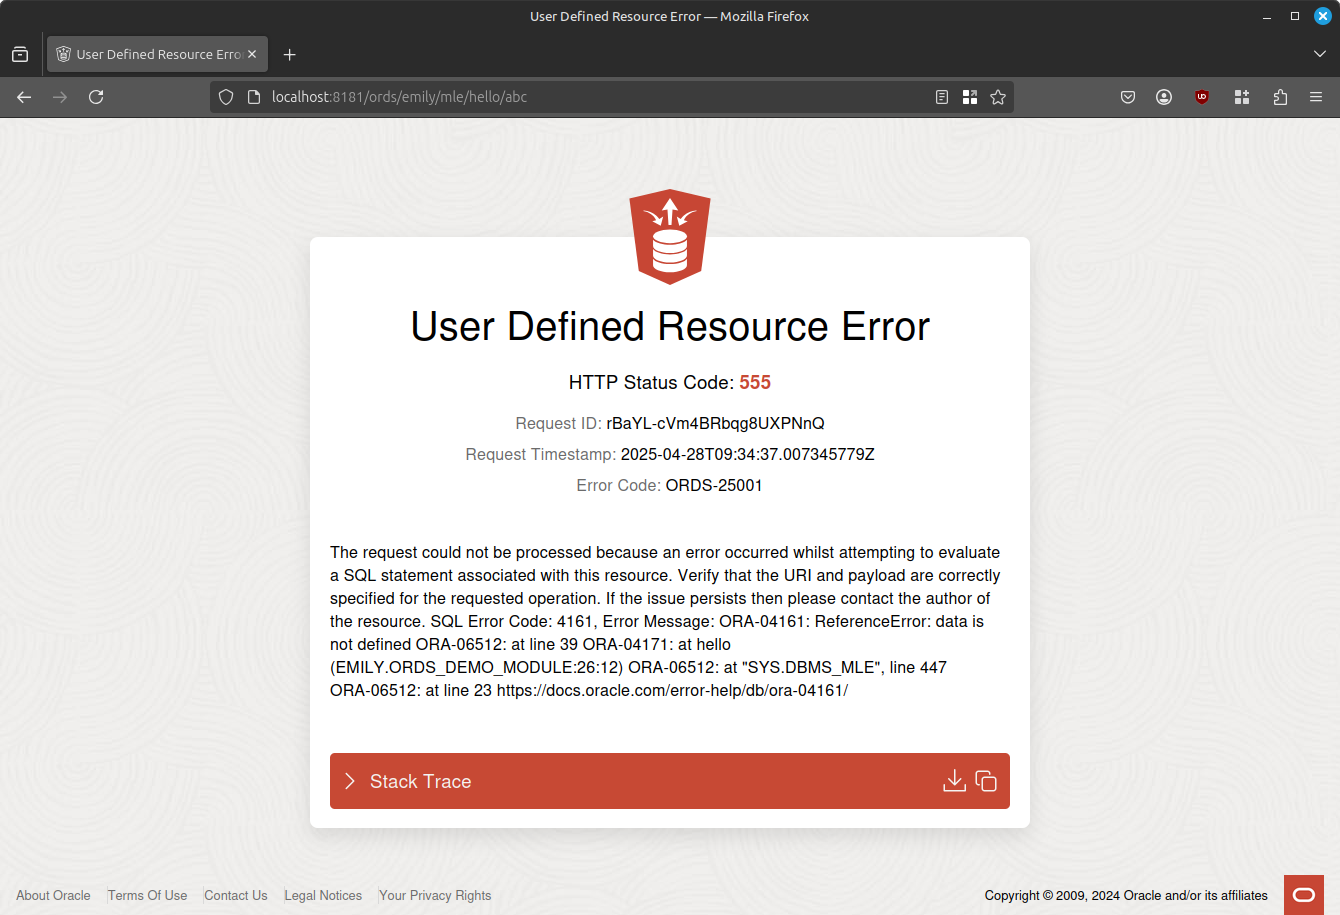Close the User Defined Resource Error tab

point(252,54)
